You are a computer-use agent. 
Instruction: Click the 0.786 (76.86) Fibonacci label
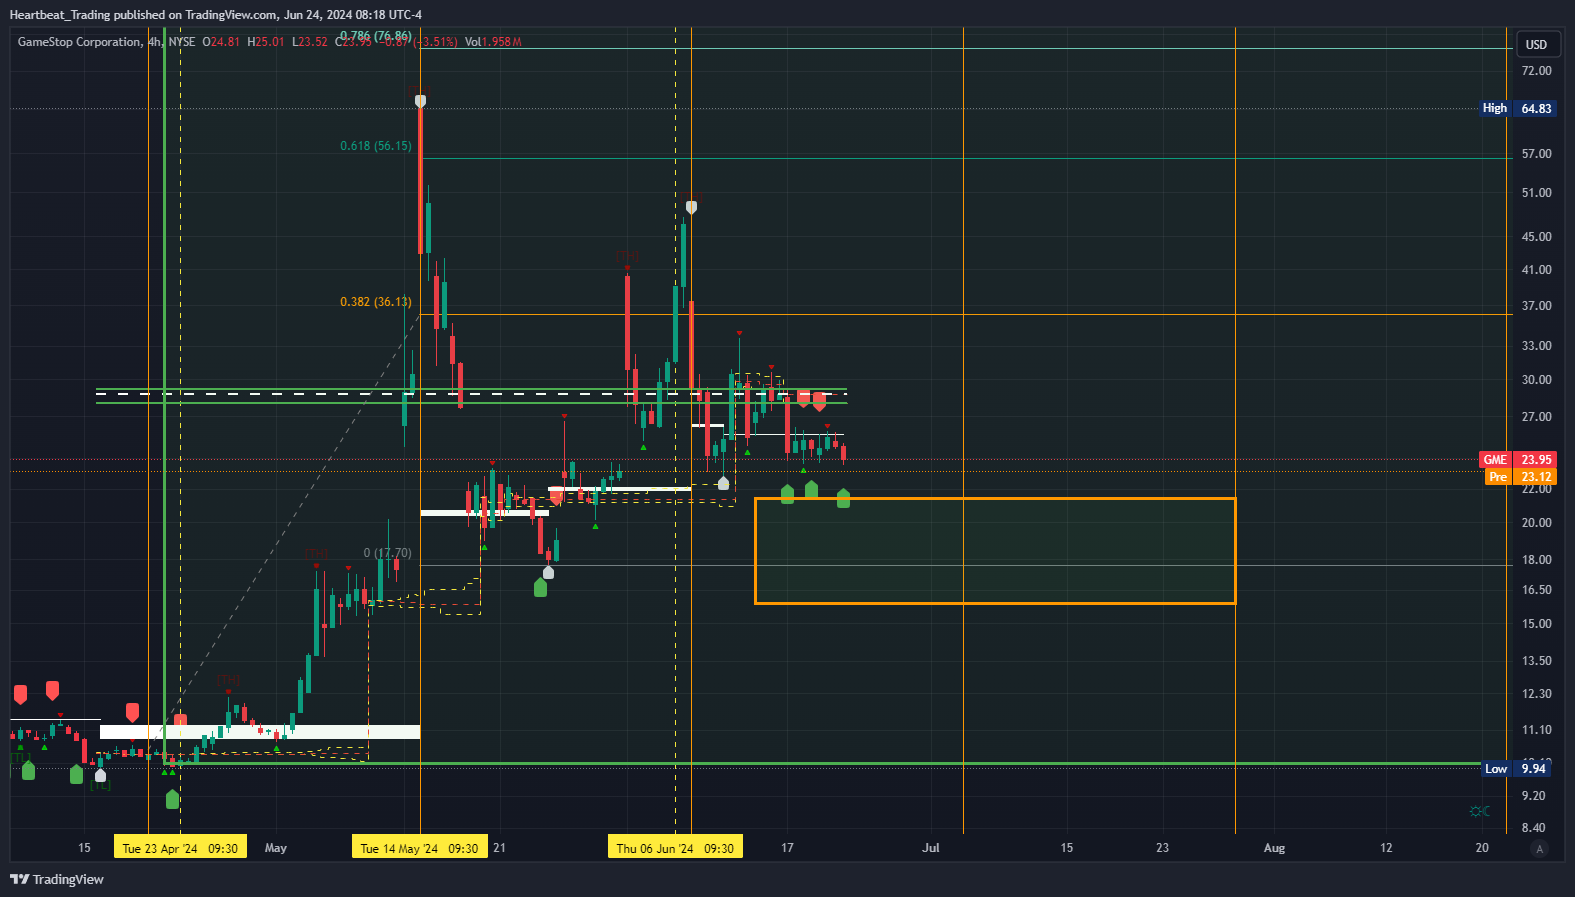[x=376, y=36]
